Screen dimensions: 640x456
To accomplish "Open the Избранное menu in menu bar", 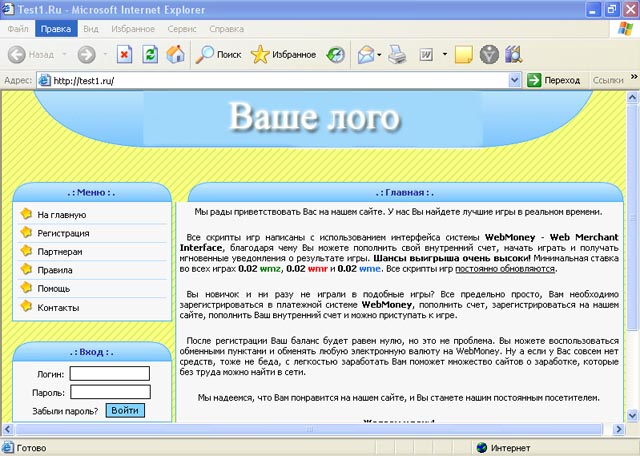I will pos(133,29).
